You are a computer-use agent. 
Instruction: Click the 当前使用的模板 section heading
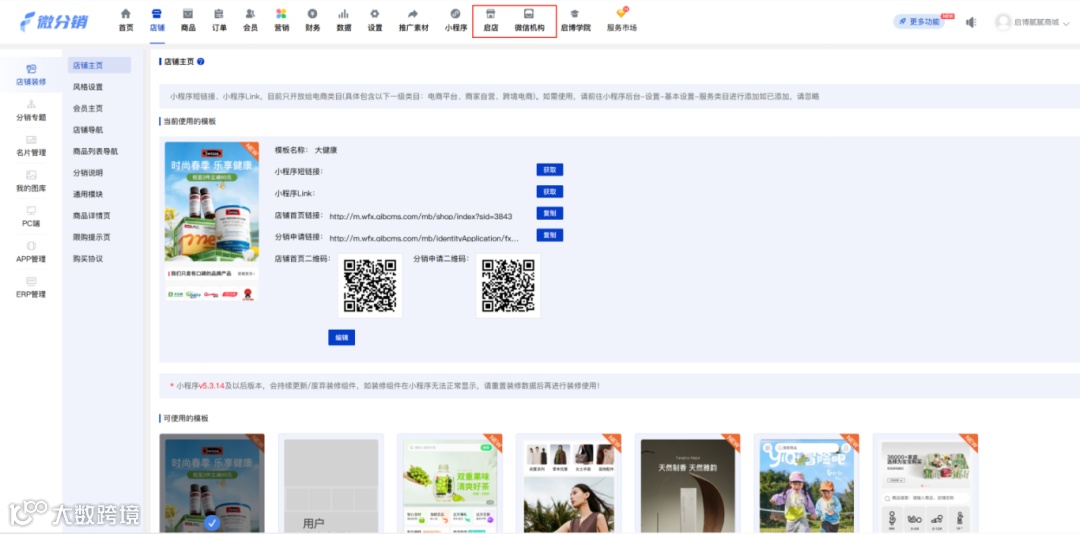pos(189,121)
